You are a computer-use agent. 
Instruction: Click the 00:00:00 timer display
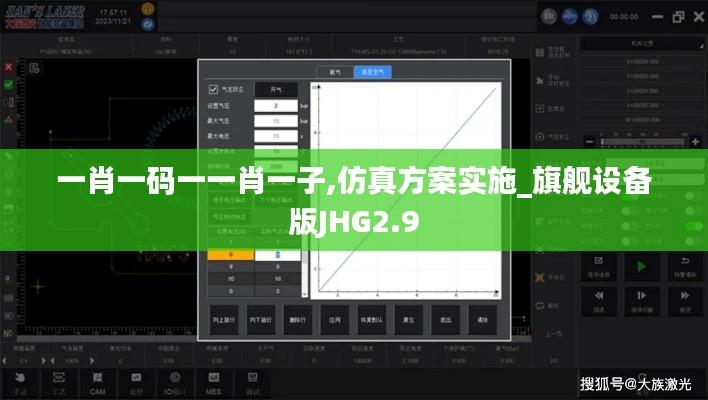click(624, 17)
